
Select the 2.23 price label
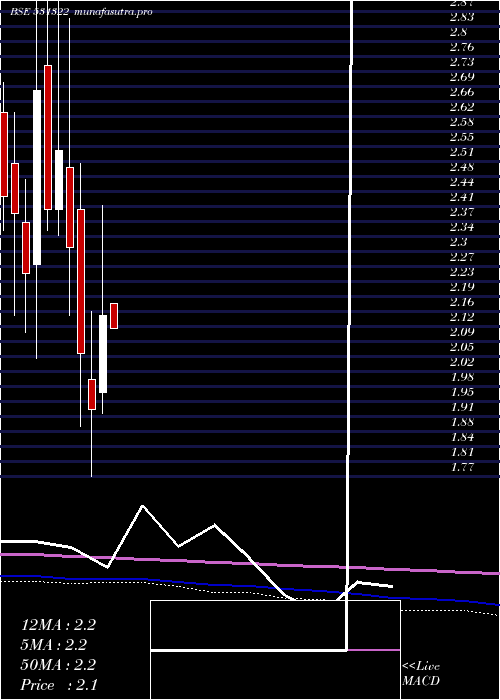coord(461,272)
